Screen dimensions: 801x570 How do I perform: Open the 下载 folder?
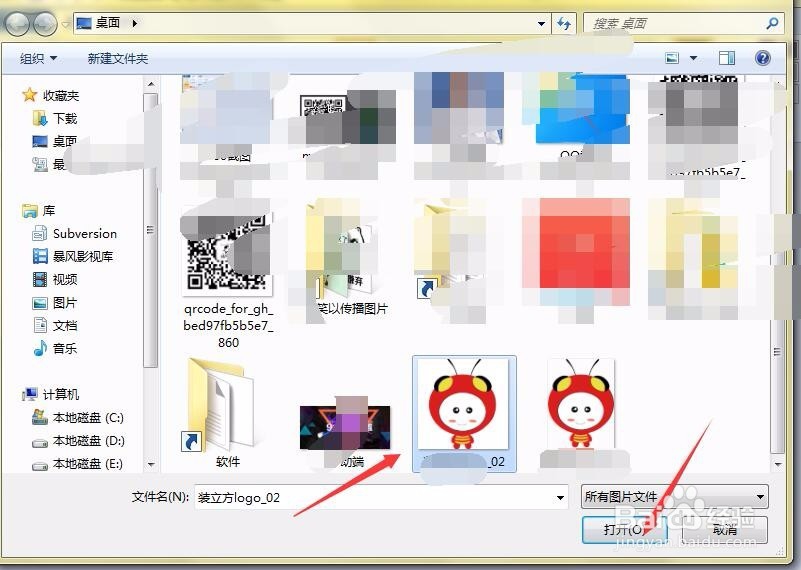pos(65,118)
